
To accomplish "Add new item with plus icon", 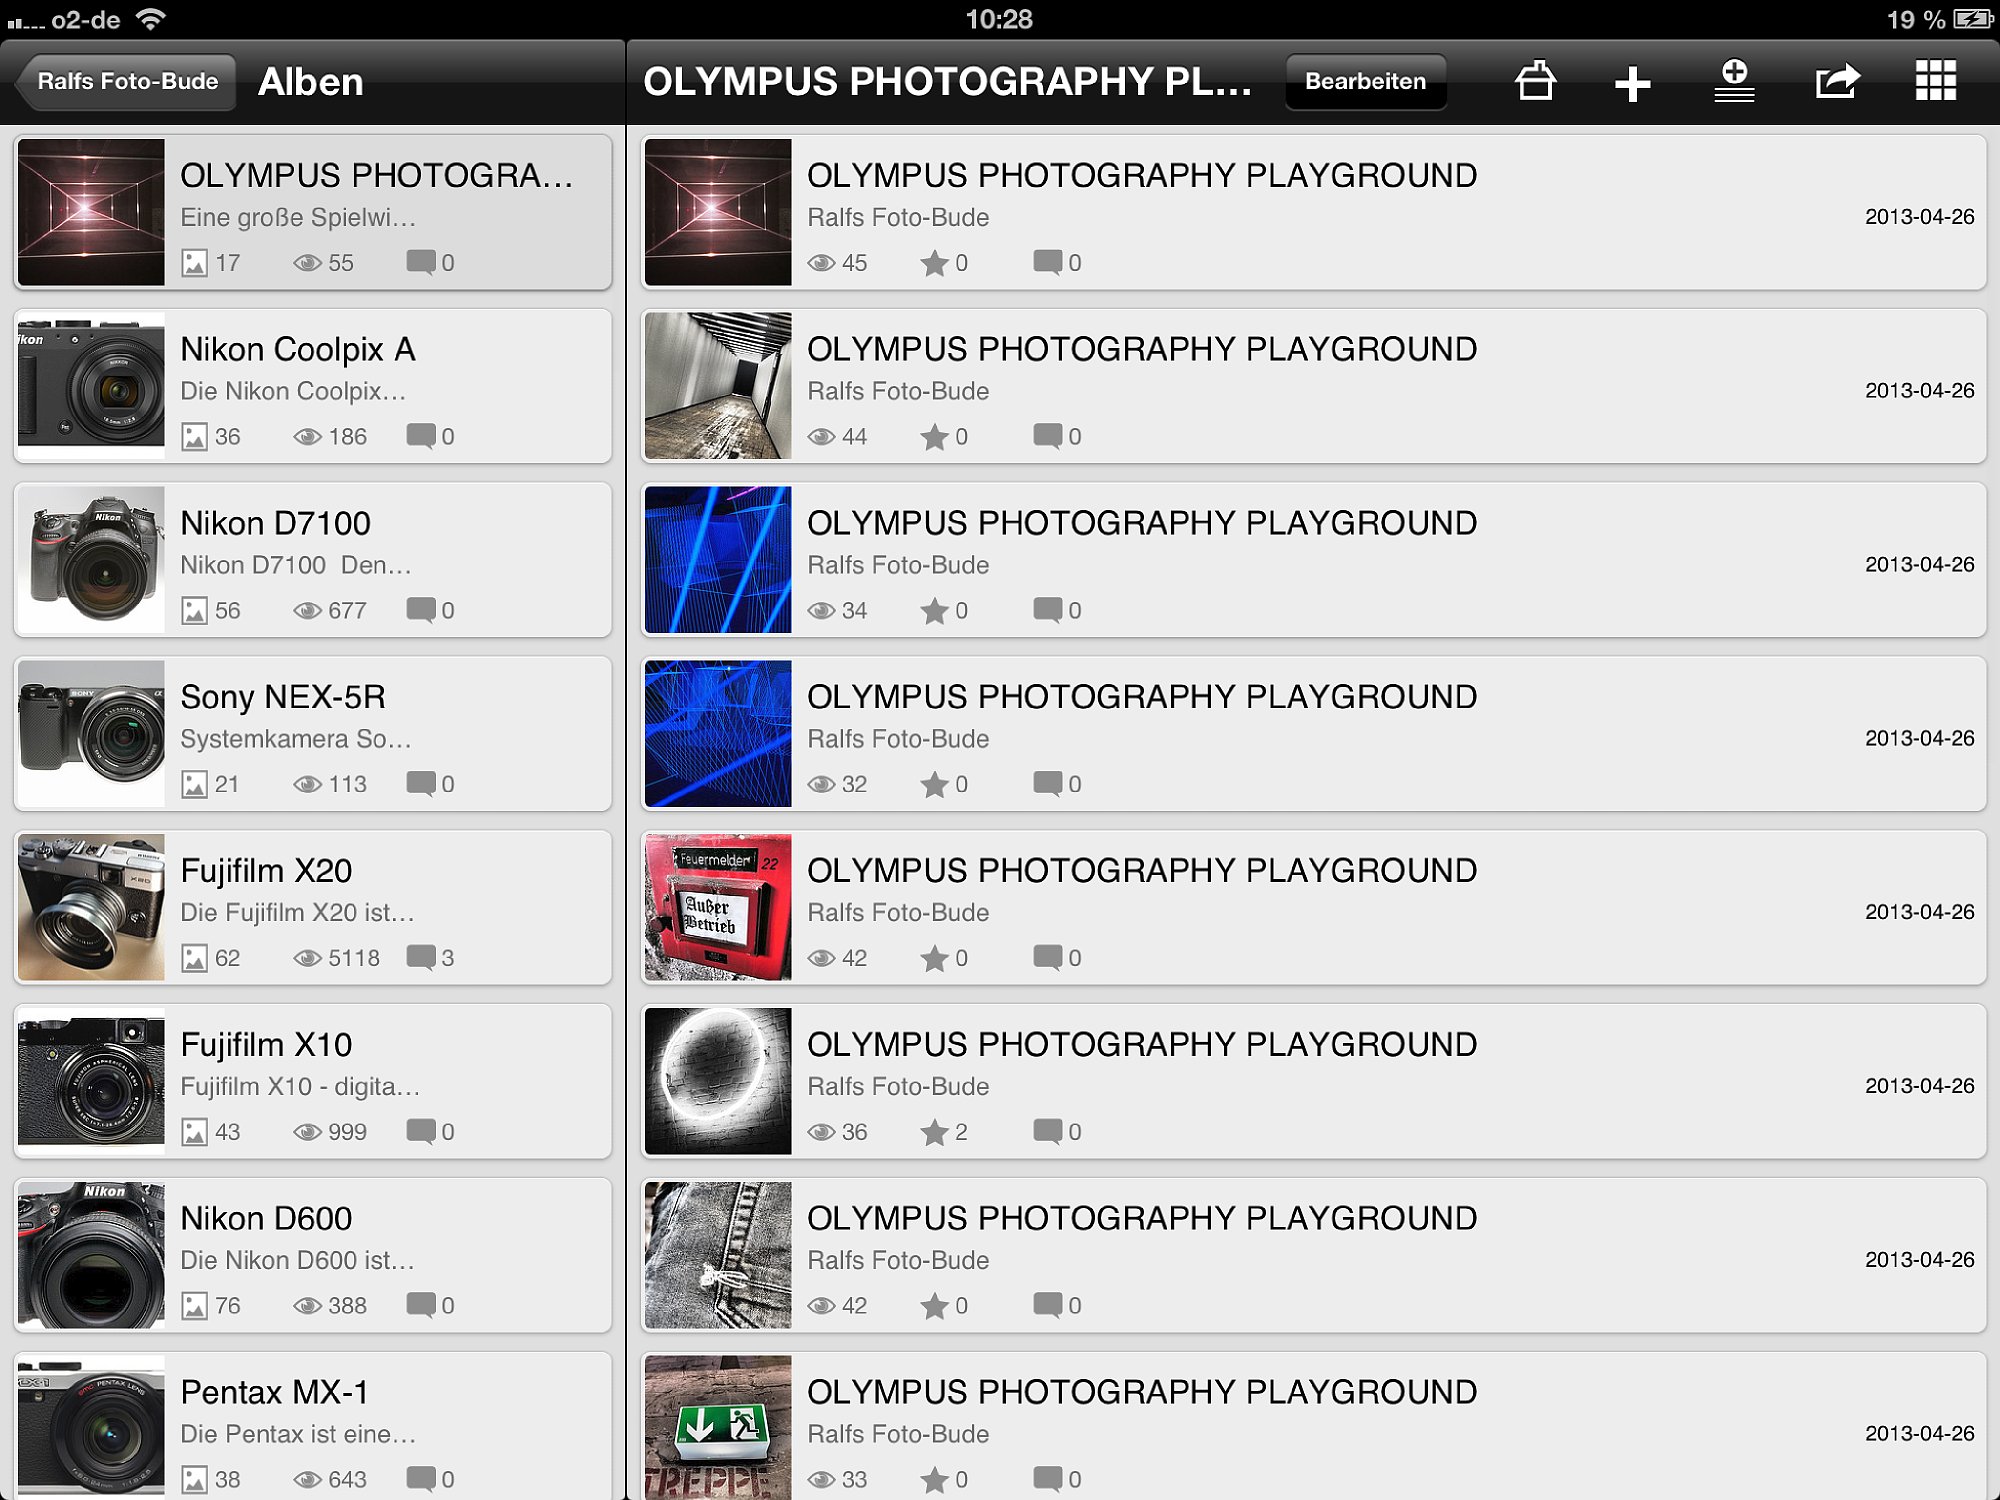I will point(1632,83).
